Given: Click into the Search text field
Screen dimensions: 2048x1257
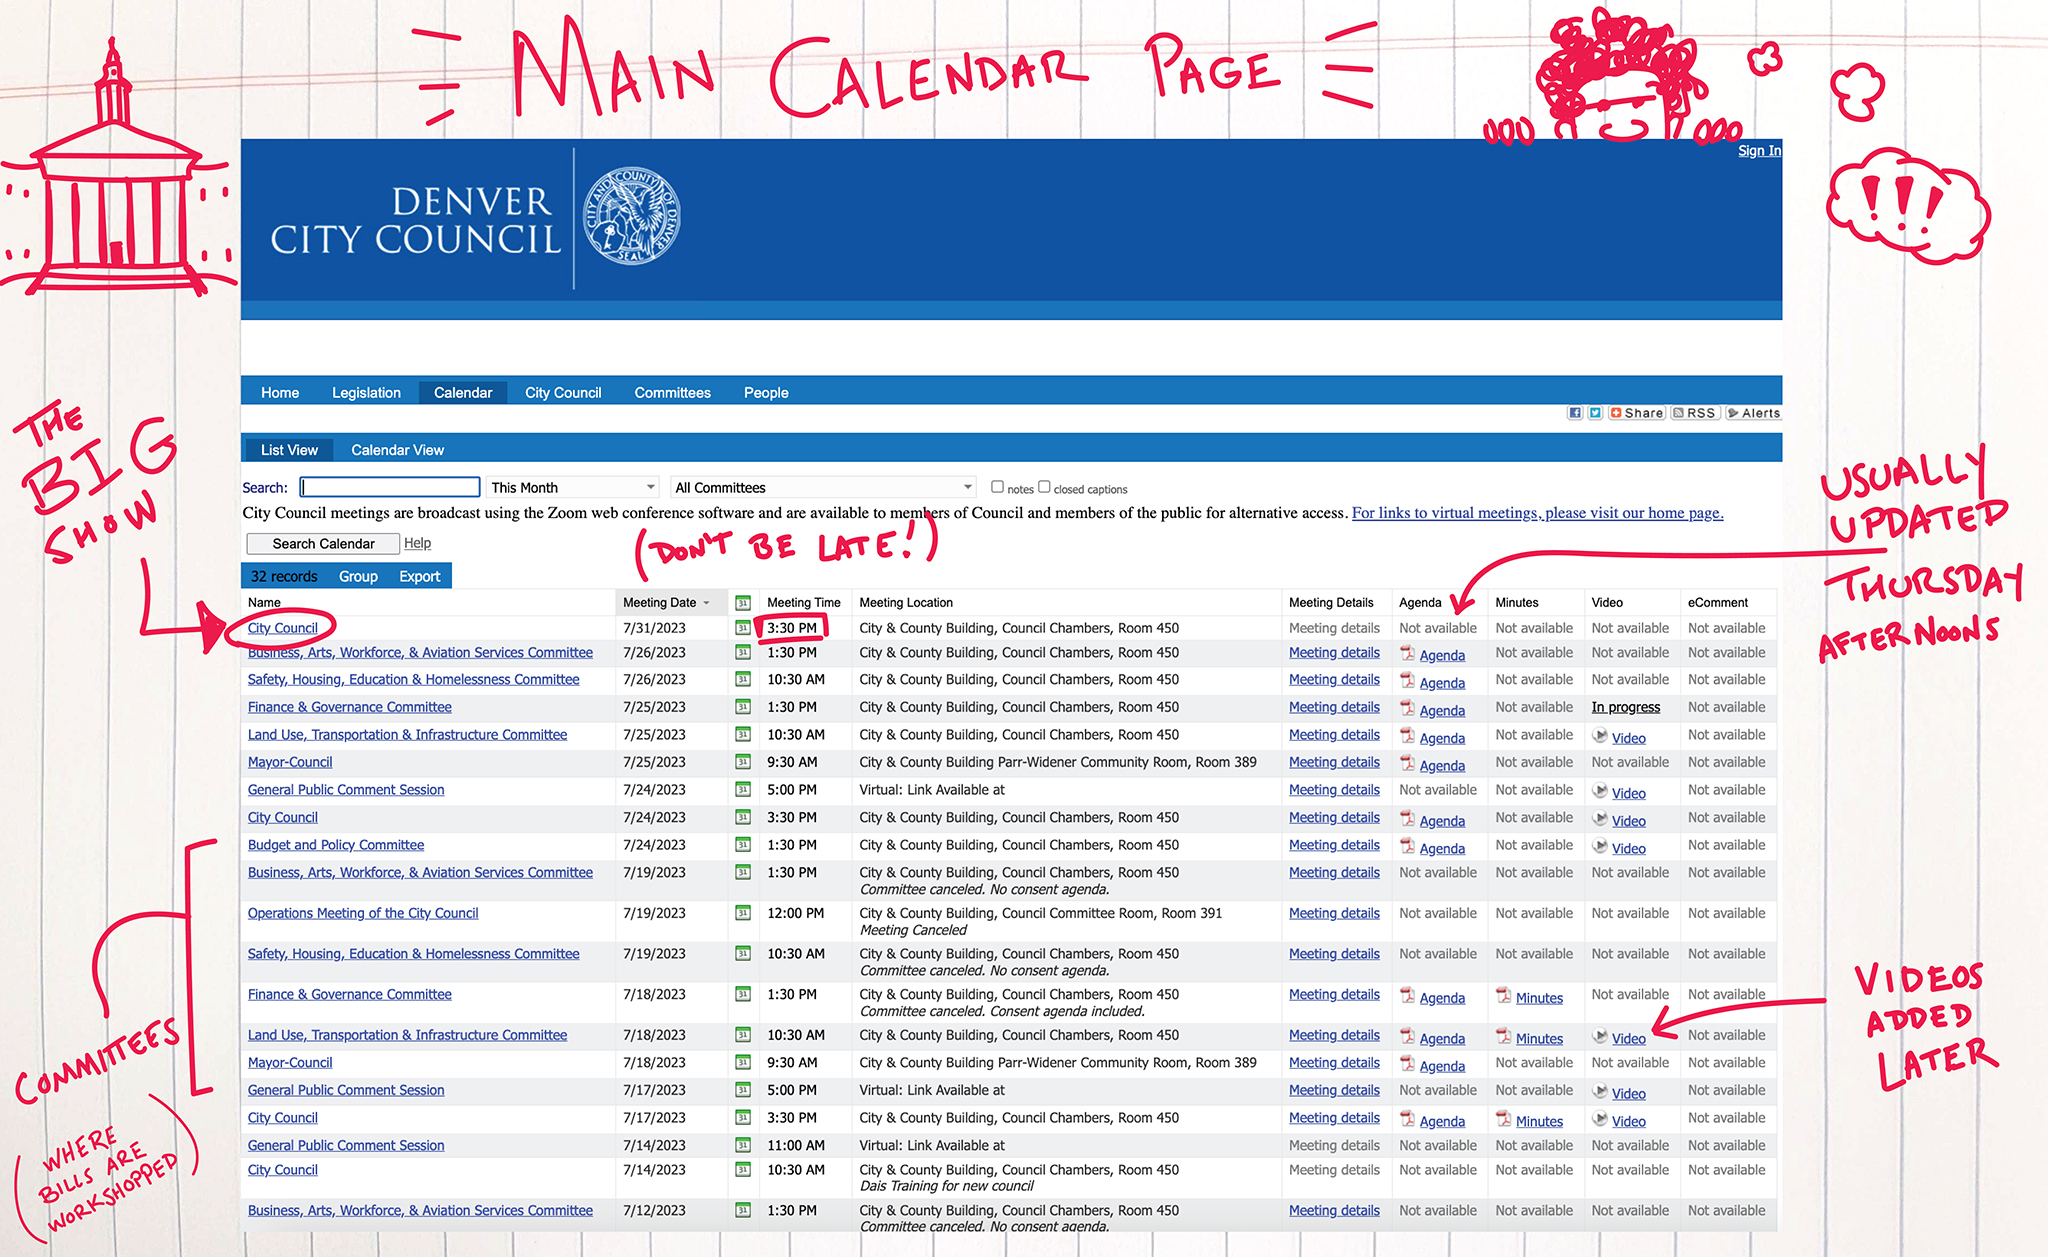Looking at the screenshot, I should [390, 487].
